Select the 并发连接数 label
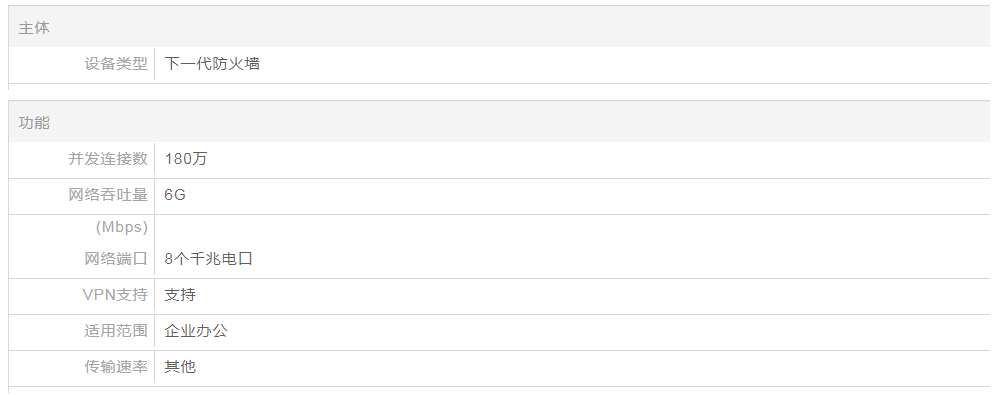This screenshot has height=395, width=998. click(108, 158)
